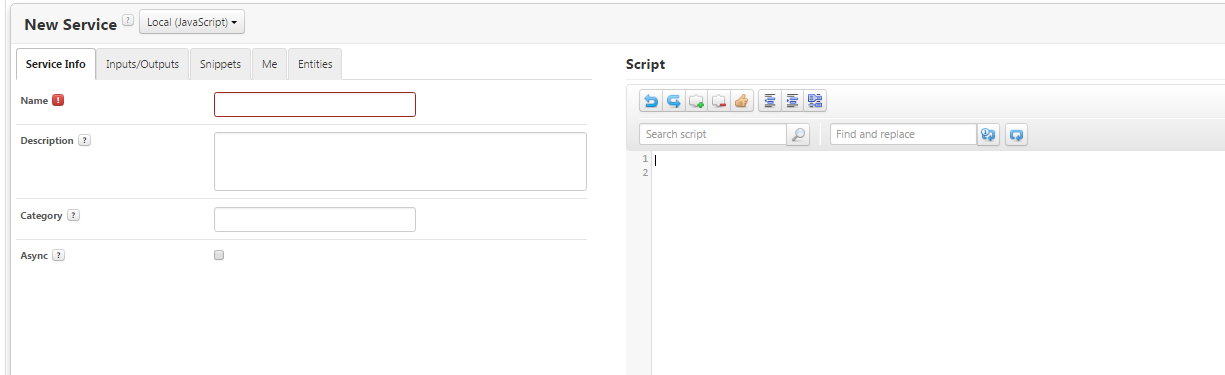Redo the script edit
Image resolution: width=1225 pixels, height=375 pixels.
pos(674,101)
